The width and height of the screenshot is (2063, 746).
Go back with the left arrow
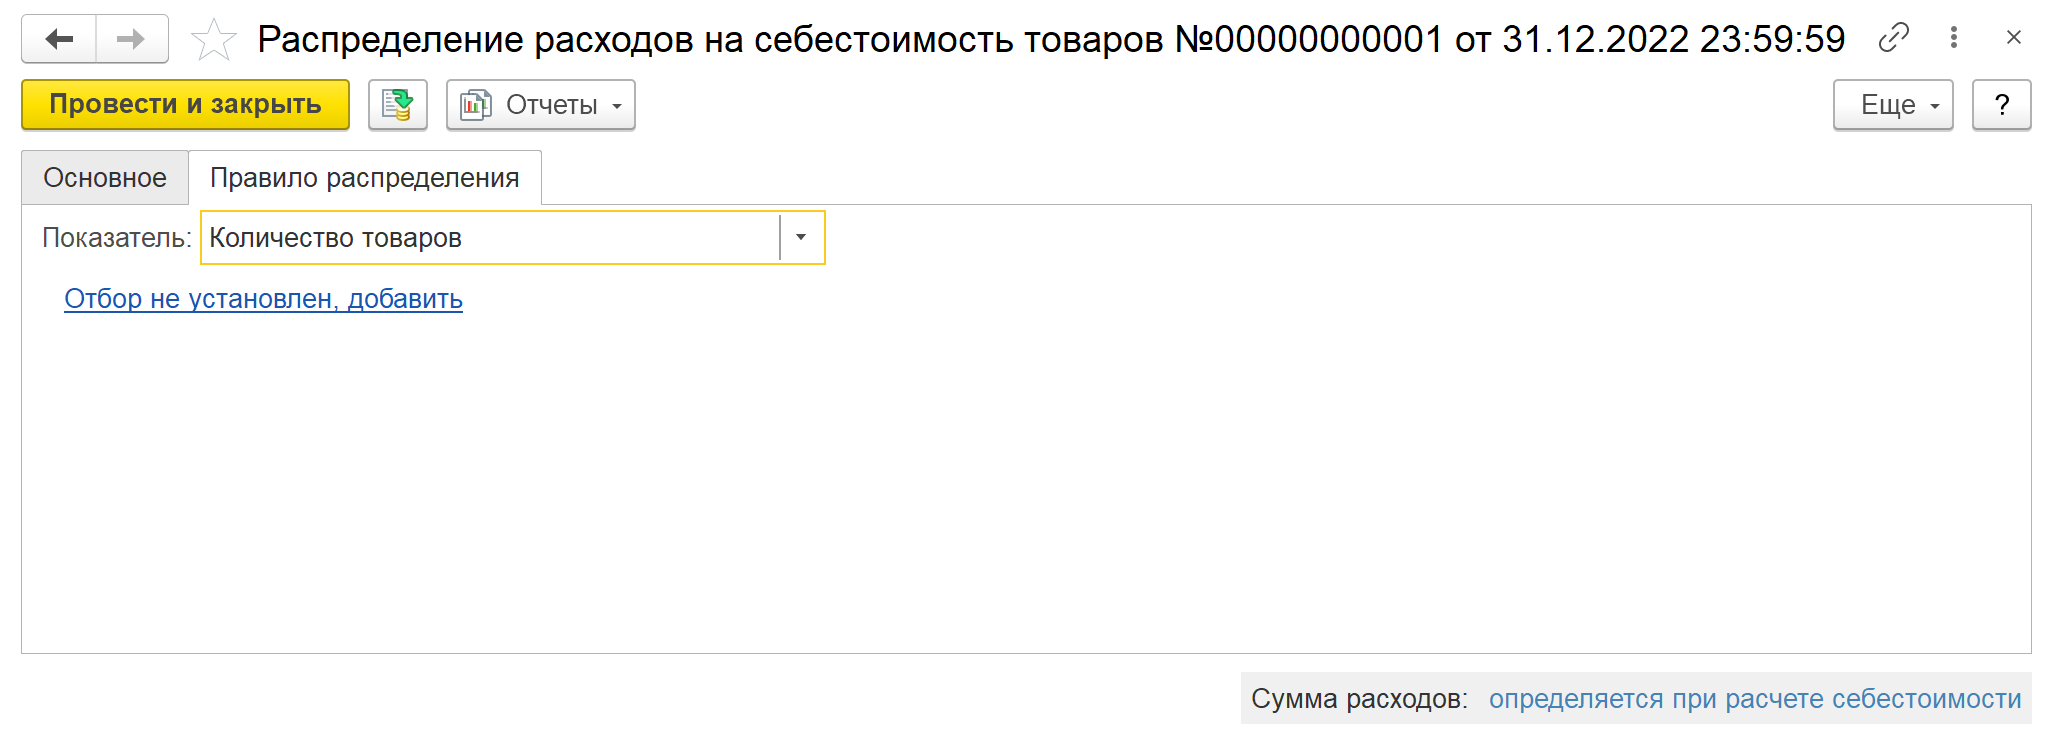(59, 39)
